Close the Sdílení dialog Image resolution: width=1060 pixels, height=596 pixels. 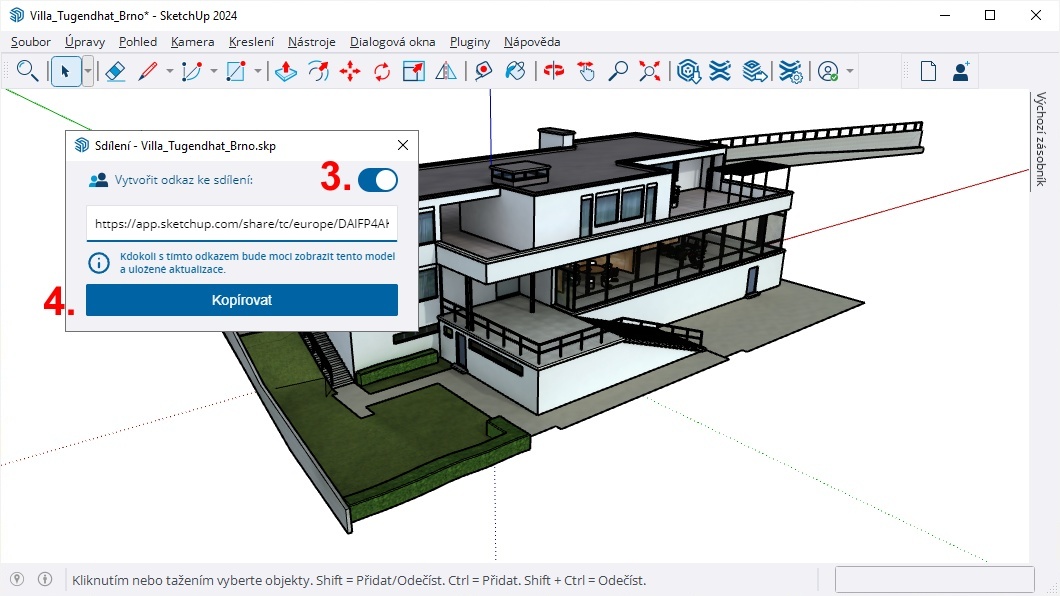tap(403, 146)
